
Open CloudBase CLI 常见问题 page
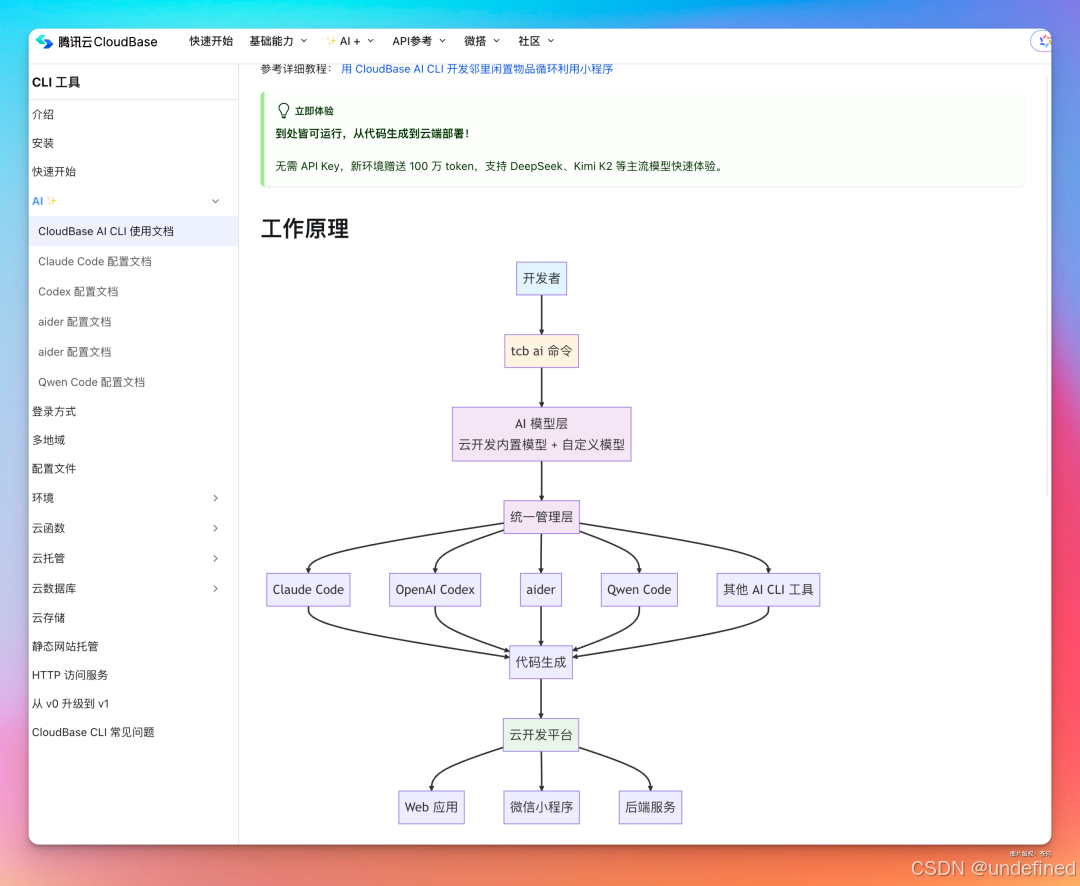93,732
